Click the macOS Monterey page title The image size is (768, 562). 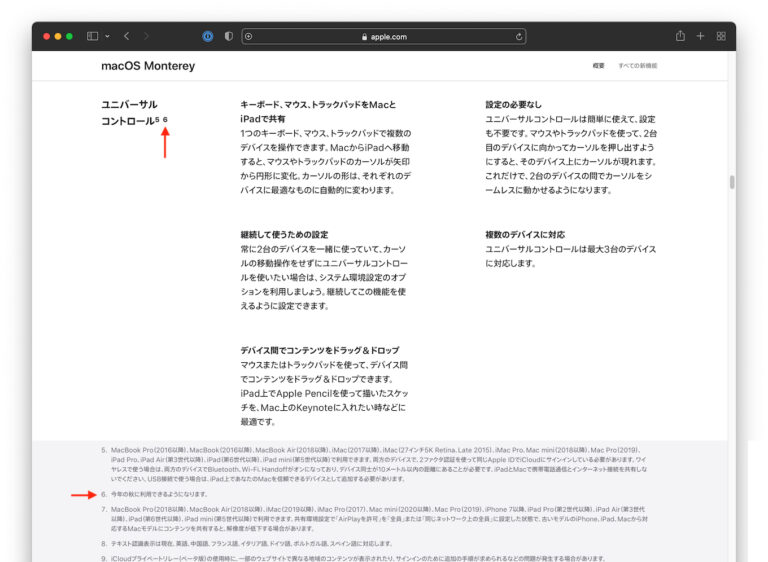pos(148,66)
